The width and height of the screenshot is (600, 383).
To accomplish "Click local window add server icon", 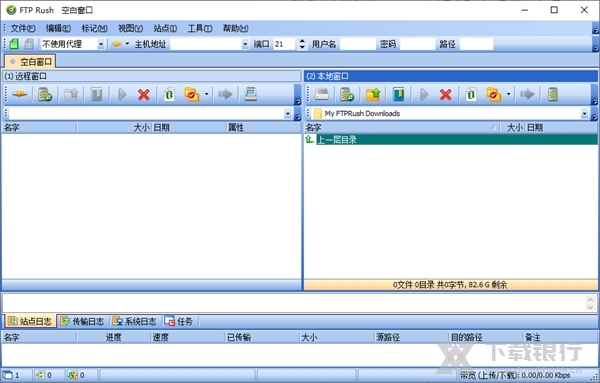I will coord(347,94).
